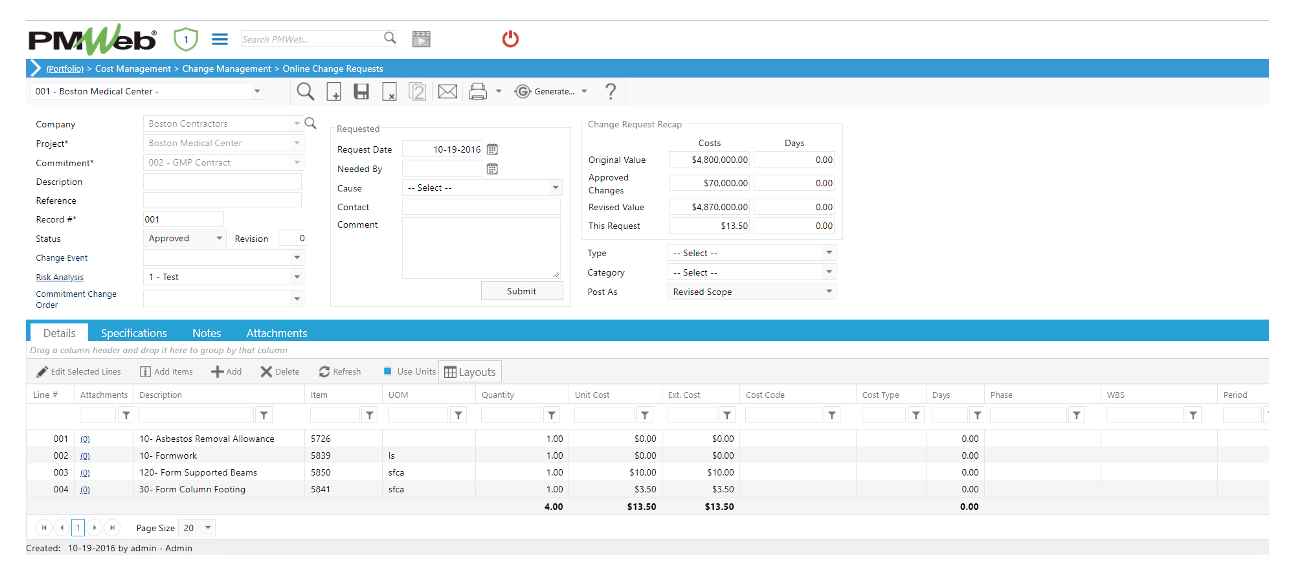Open the Risk Analysis link label
This screenshot has width=1302, height=574.
(60, 277)
